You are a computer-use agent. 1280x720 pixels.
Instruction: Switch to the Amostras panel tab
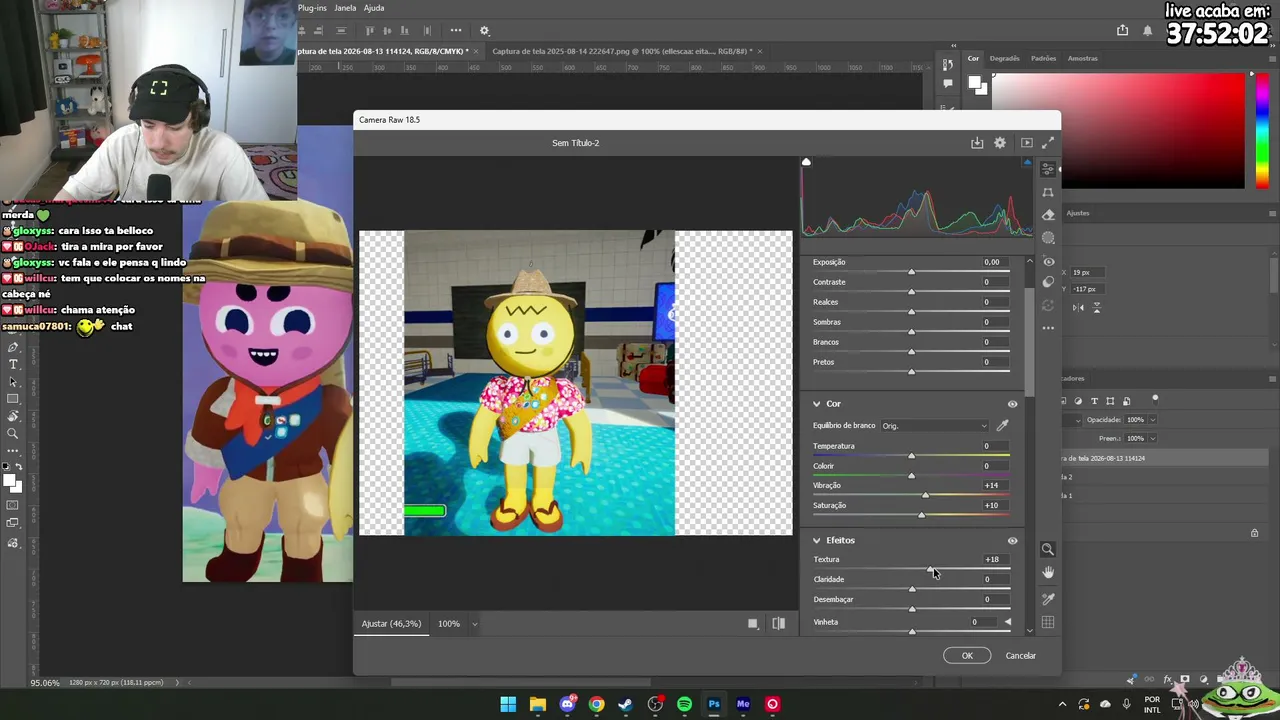coord(1083,59)
